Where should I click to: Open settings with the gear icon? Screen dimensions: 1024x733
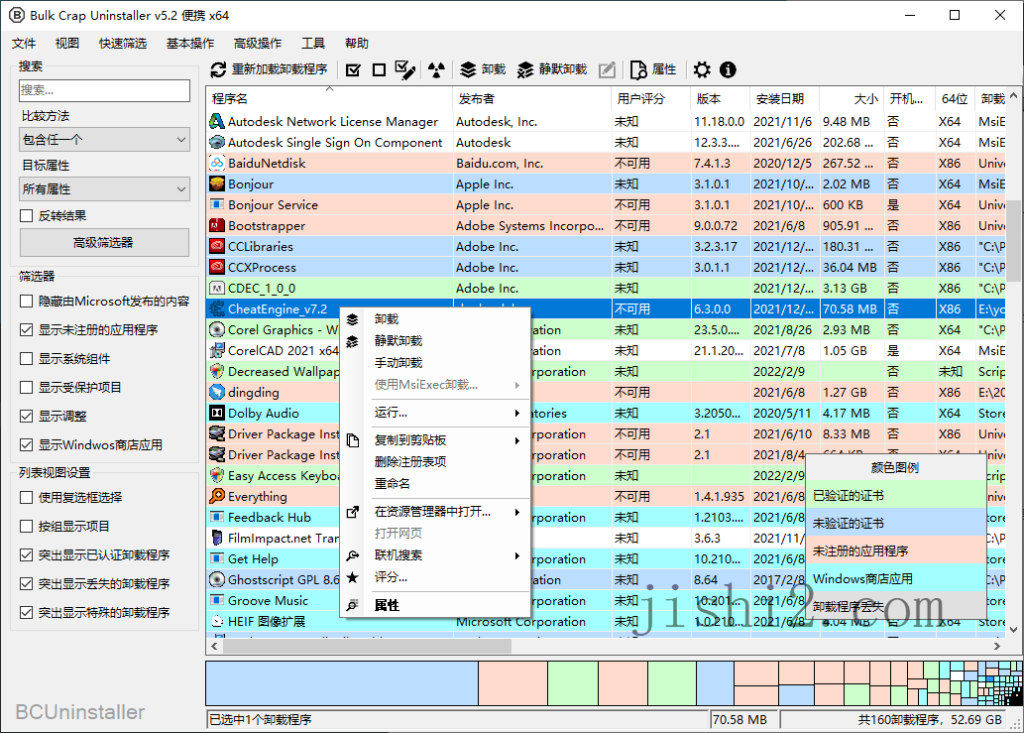click(702, 69)
